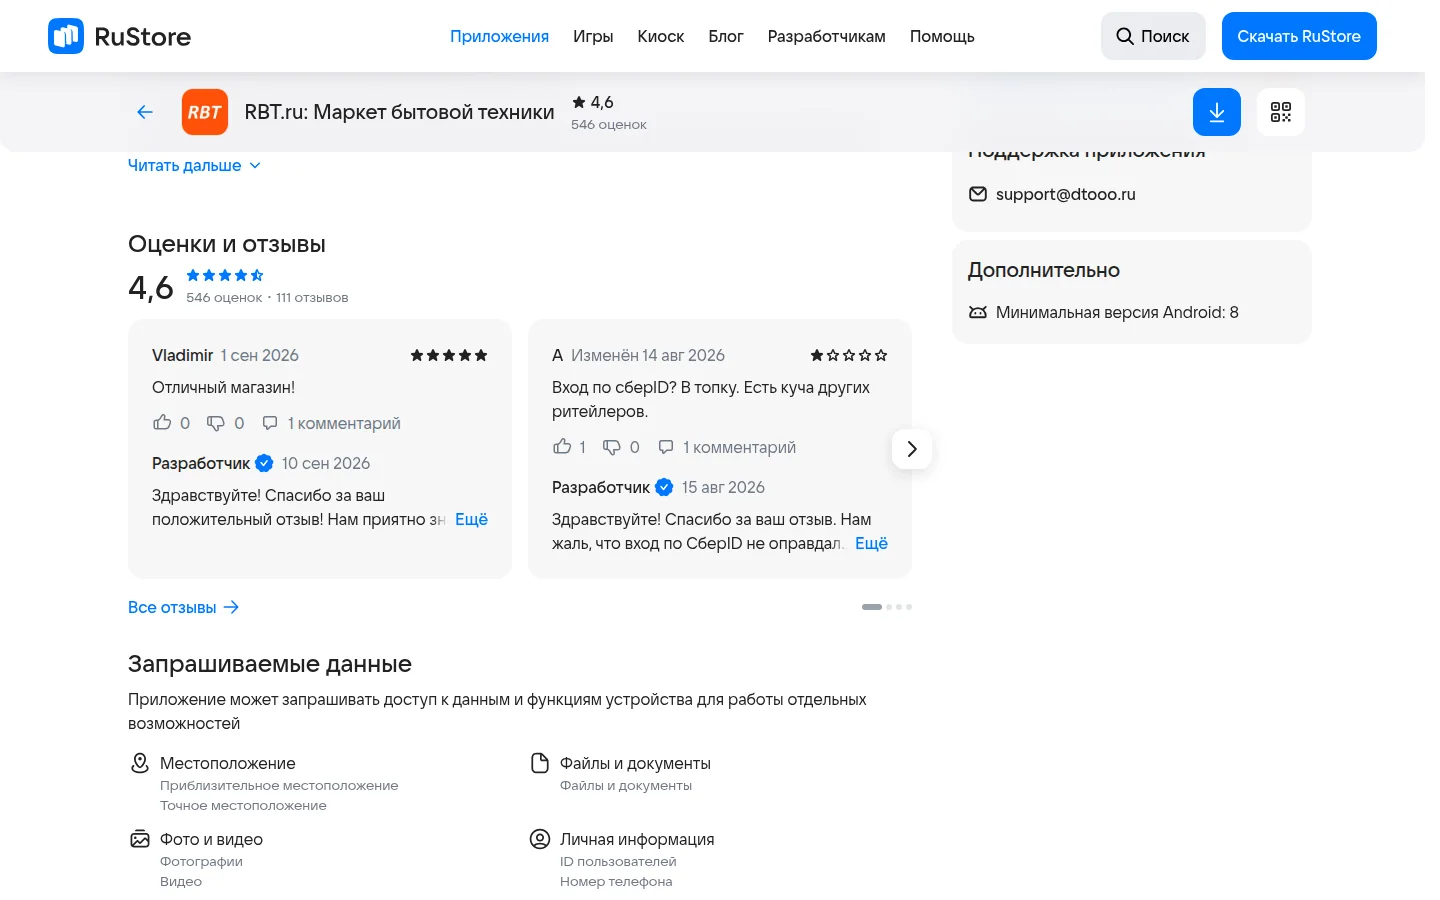
Task: Click the RBT app icon
Action: click(x=205, y=112)
